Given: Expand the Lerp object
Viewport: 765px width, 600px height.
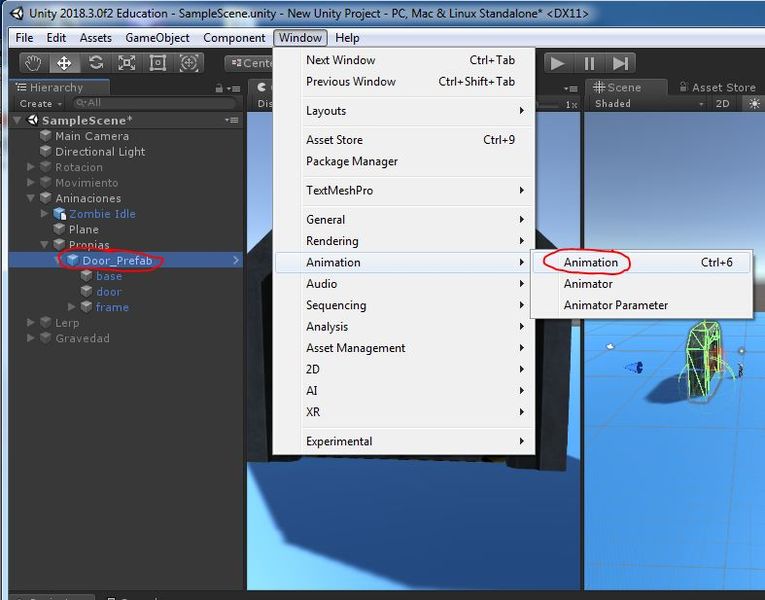Looking at the screenshot, I should (31, 322).
